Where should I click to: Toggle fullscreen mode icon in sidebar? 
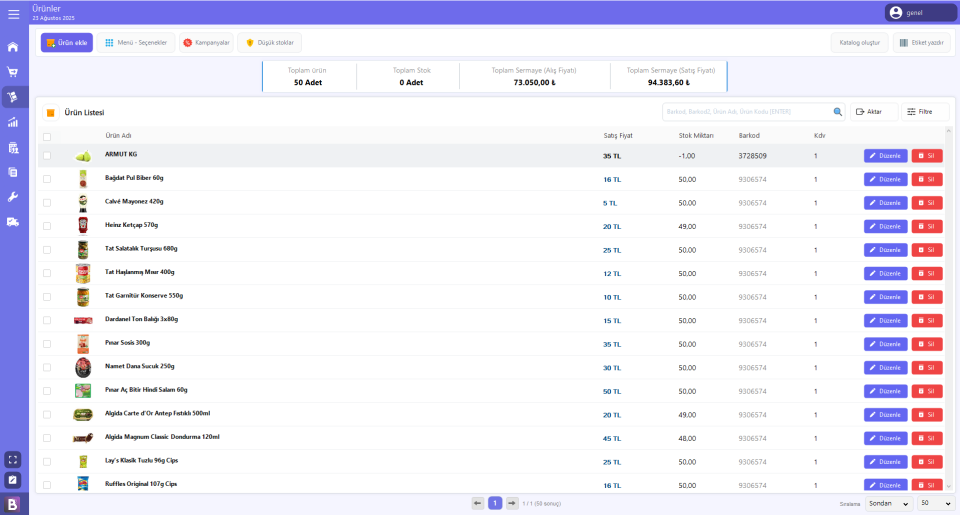tap(13, 459)
